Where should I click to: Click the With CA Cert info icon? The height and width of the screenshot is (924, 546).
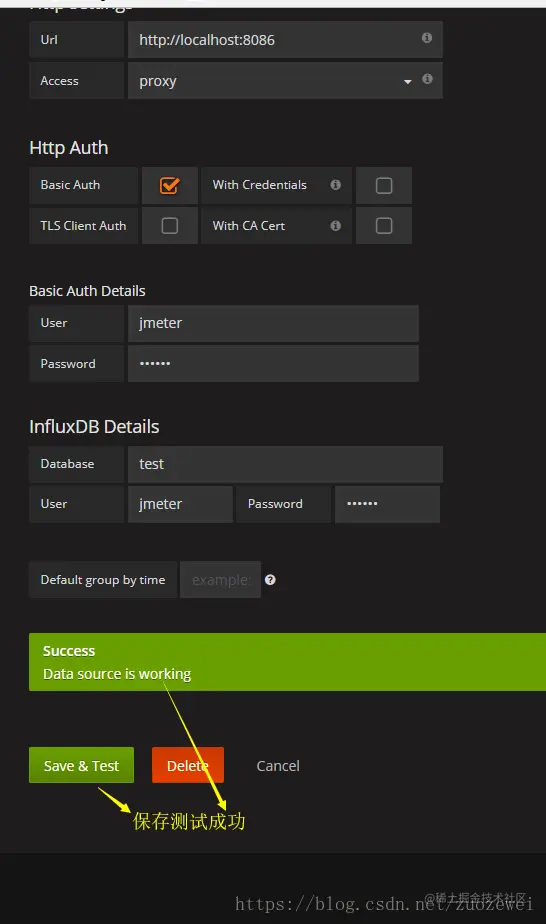click(x=336, y=226)
